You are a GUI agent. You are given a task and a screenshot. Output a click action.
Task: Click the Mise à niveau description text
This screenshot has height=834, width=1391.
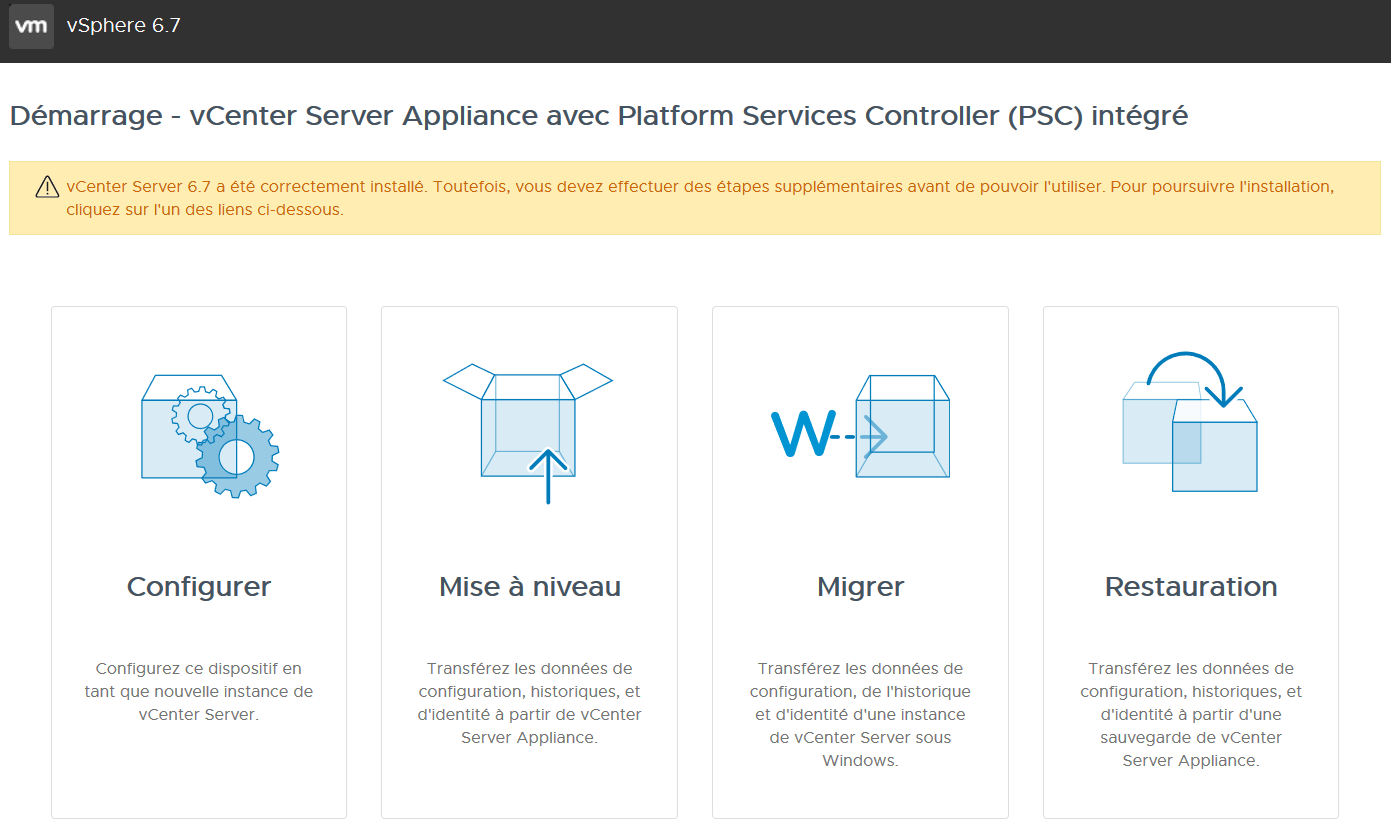click(x=530, y=703)
